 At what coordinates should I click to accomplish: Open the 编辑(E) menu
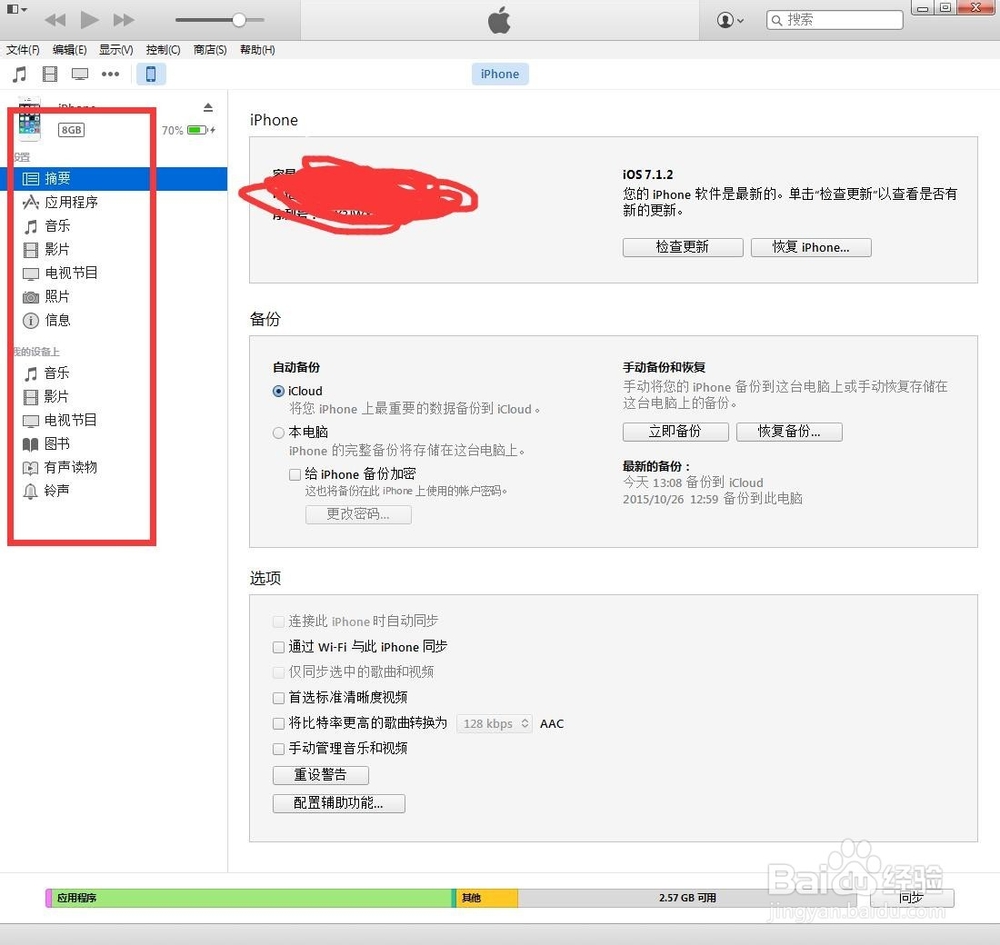point(70,50)
